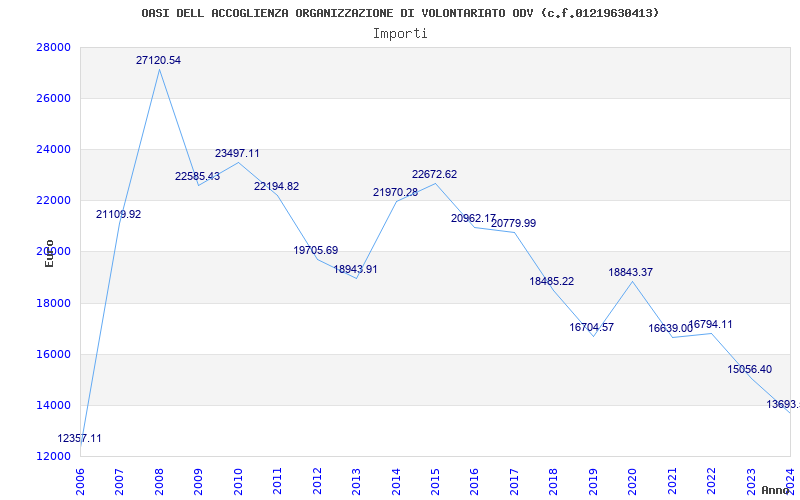800x500 pixels.
Task: Click the chart title mentioning OASI DELL ACCOGLIENZA
Action: (400, 13)
